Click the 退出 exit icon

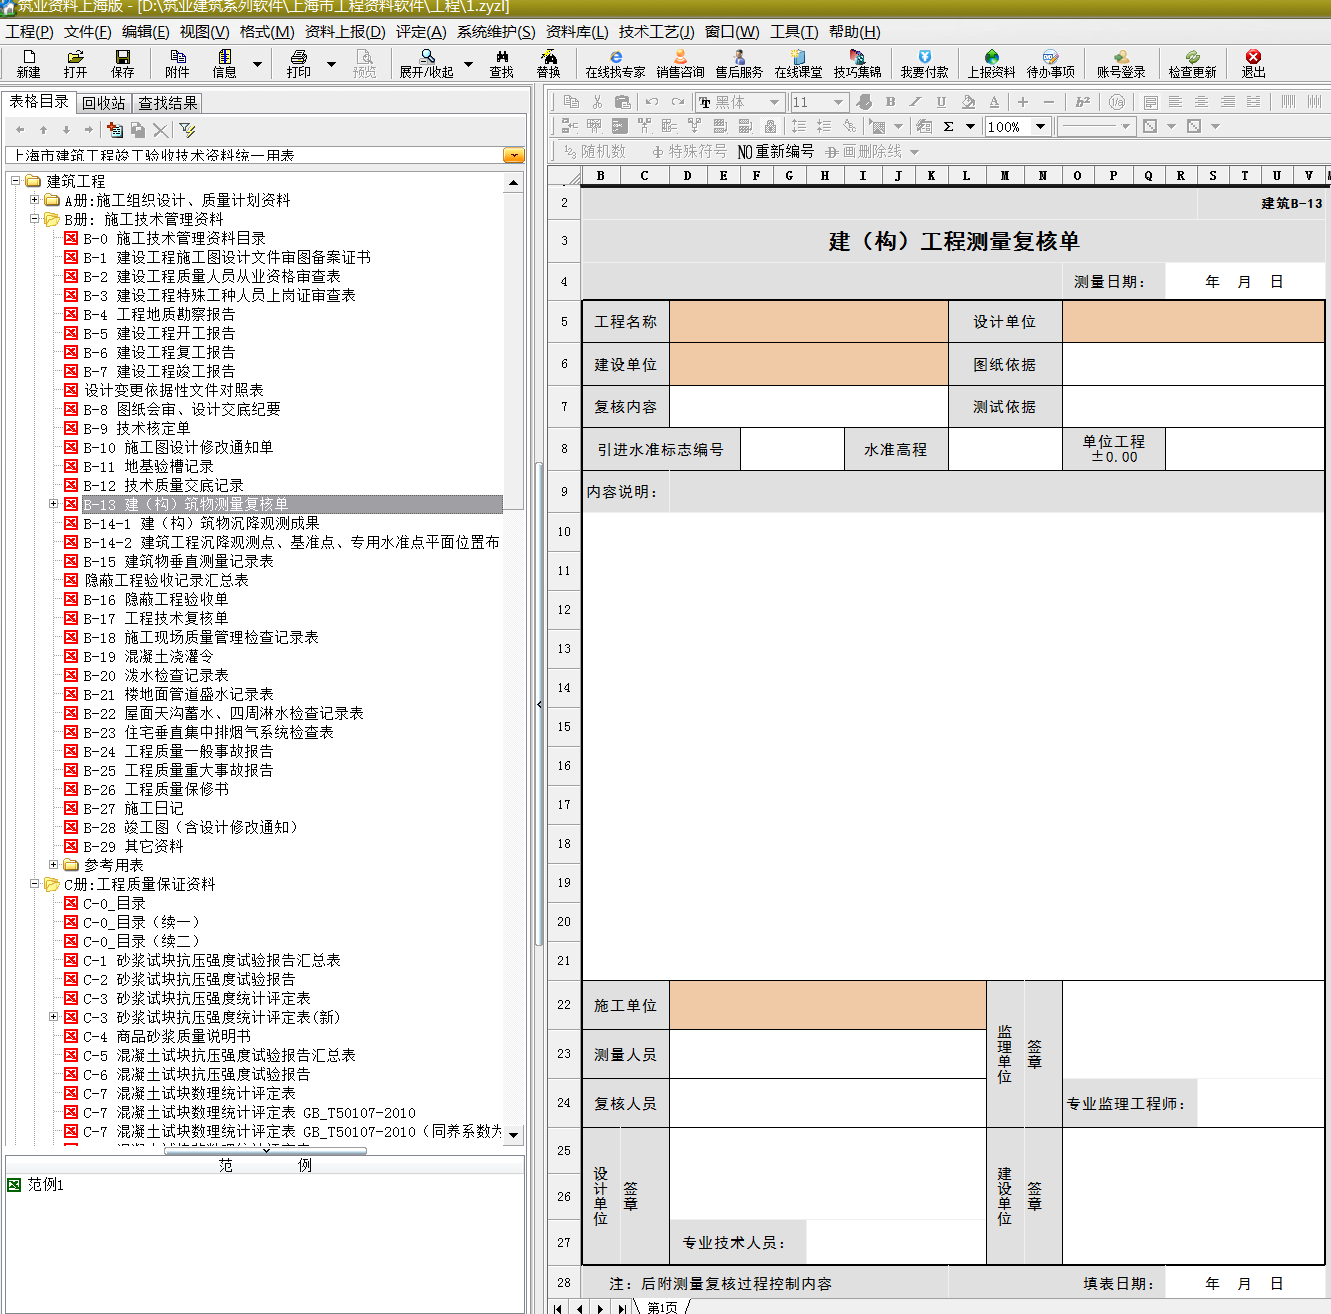(x=1254, y=64)
